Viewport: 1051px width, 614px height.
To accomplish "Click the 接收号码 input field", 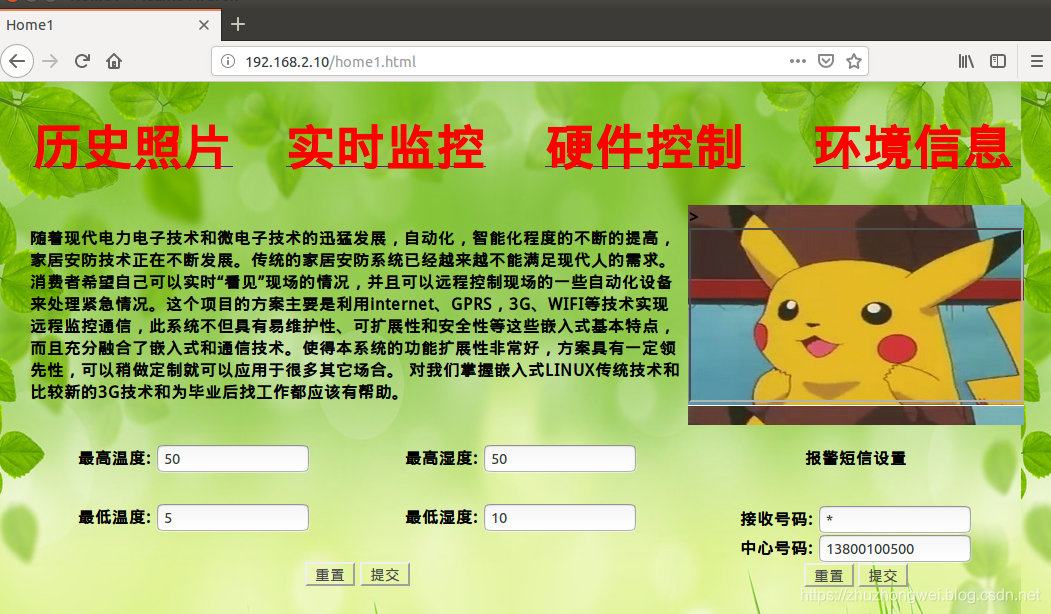I will click(x=895, y=519).
